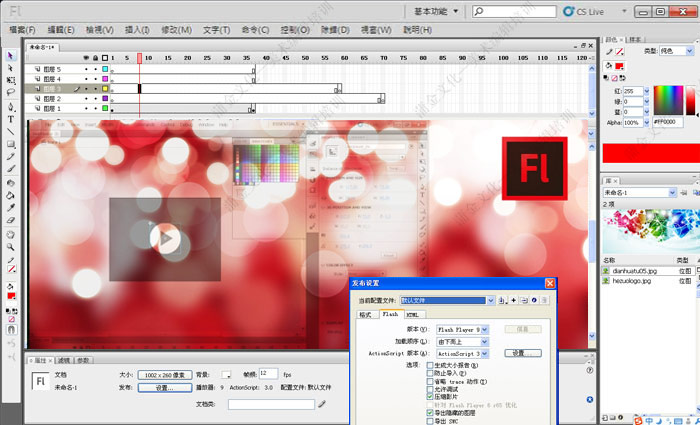This screenshot has height=425, width=700.
Task: Select the Text tool
Action: (11, 120)
